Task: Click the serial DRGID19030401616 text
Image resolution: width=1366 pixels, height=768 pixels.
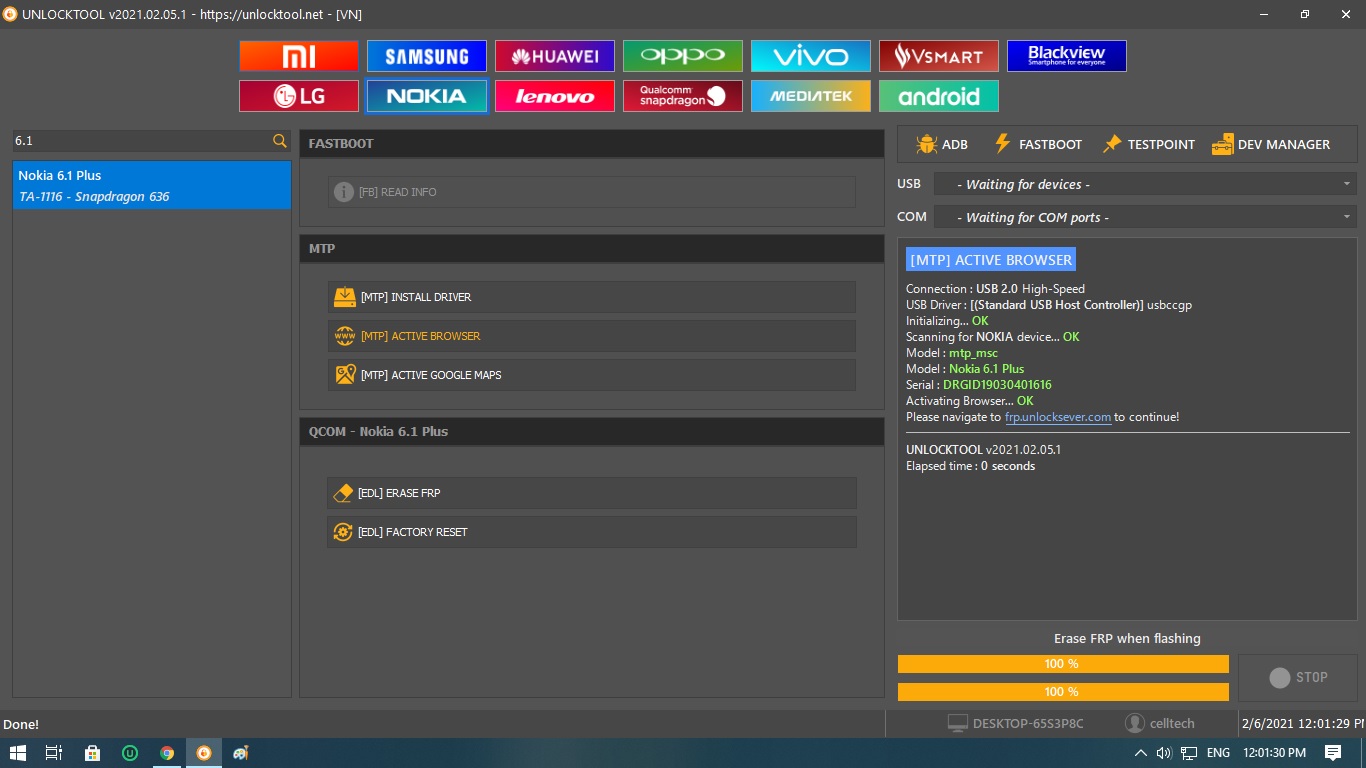Action: 997,385
